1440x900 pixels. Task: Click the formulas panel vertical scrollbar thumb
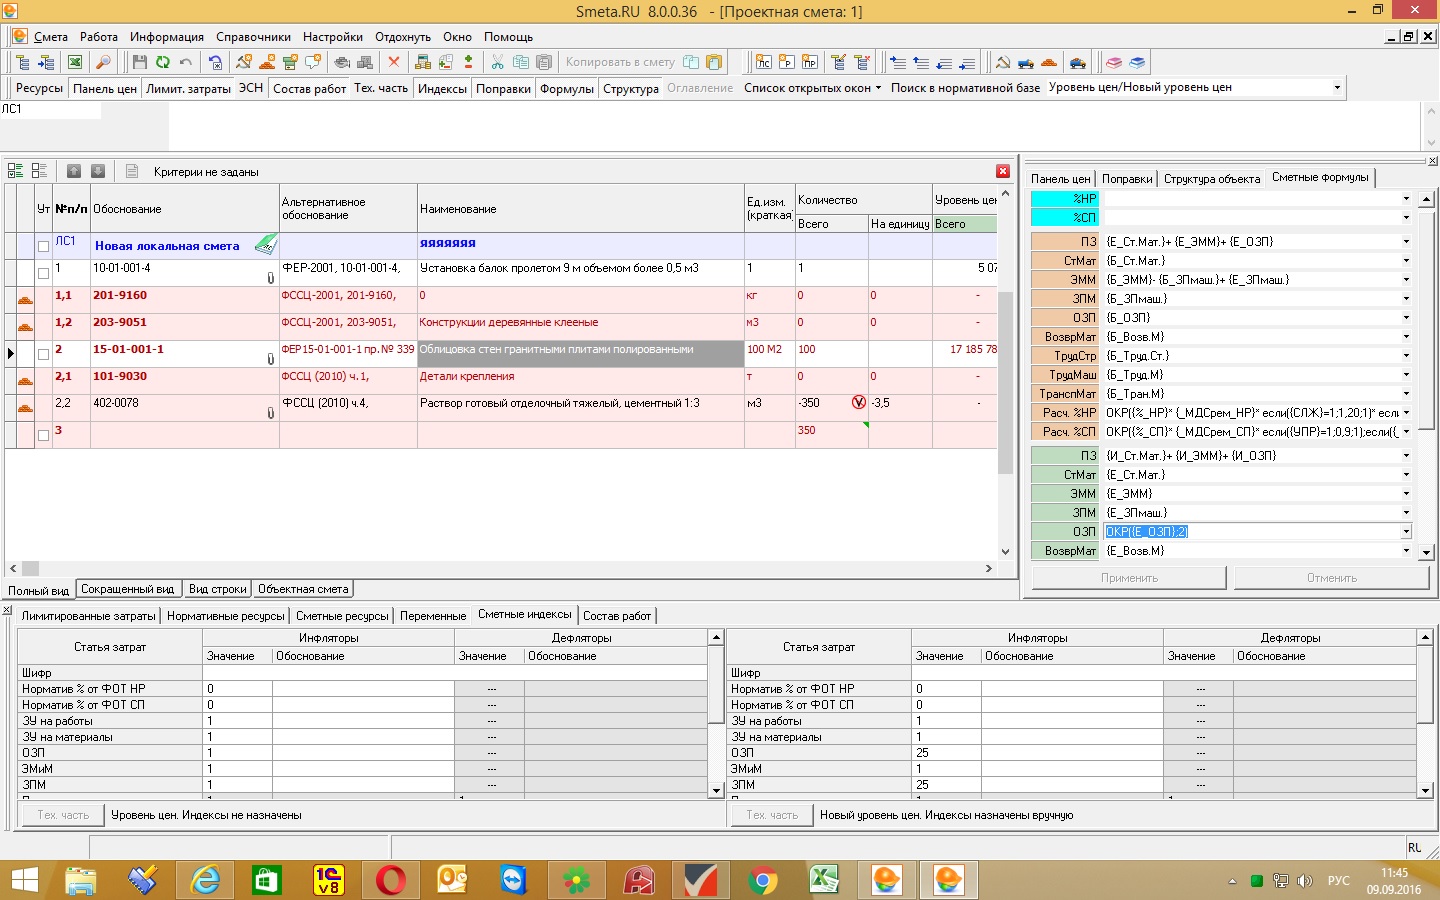(1427, 318)
